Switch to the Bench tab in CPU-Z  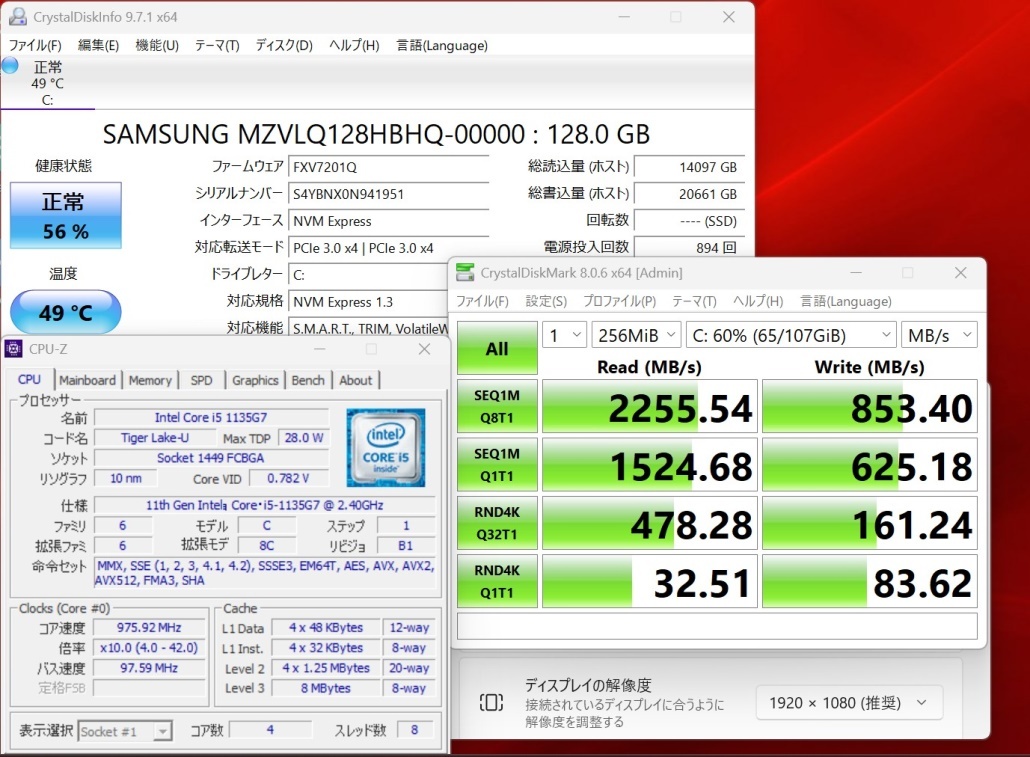[308, 380]
